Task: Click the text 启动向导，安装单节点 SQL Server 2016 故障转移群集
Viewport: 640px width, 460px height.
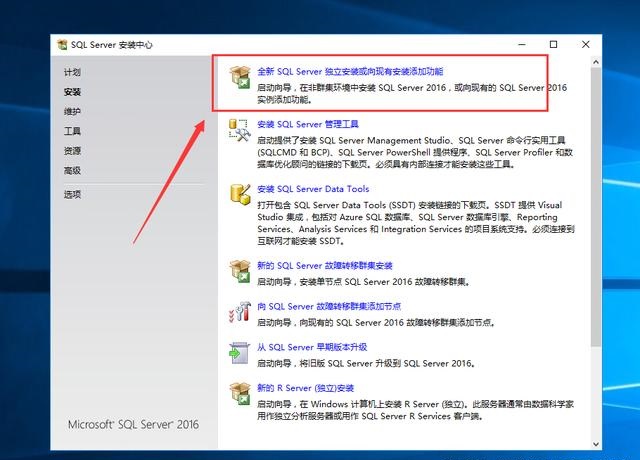Action: [x=363, y=282]
